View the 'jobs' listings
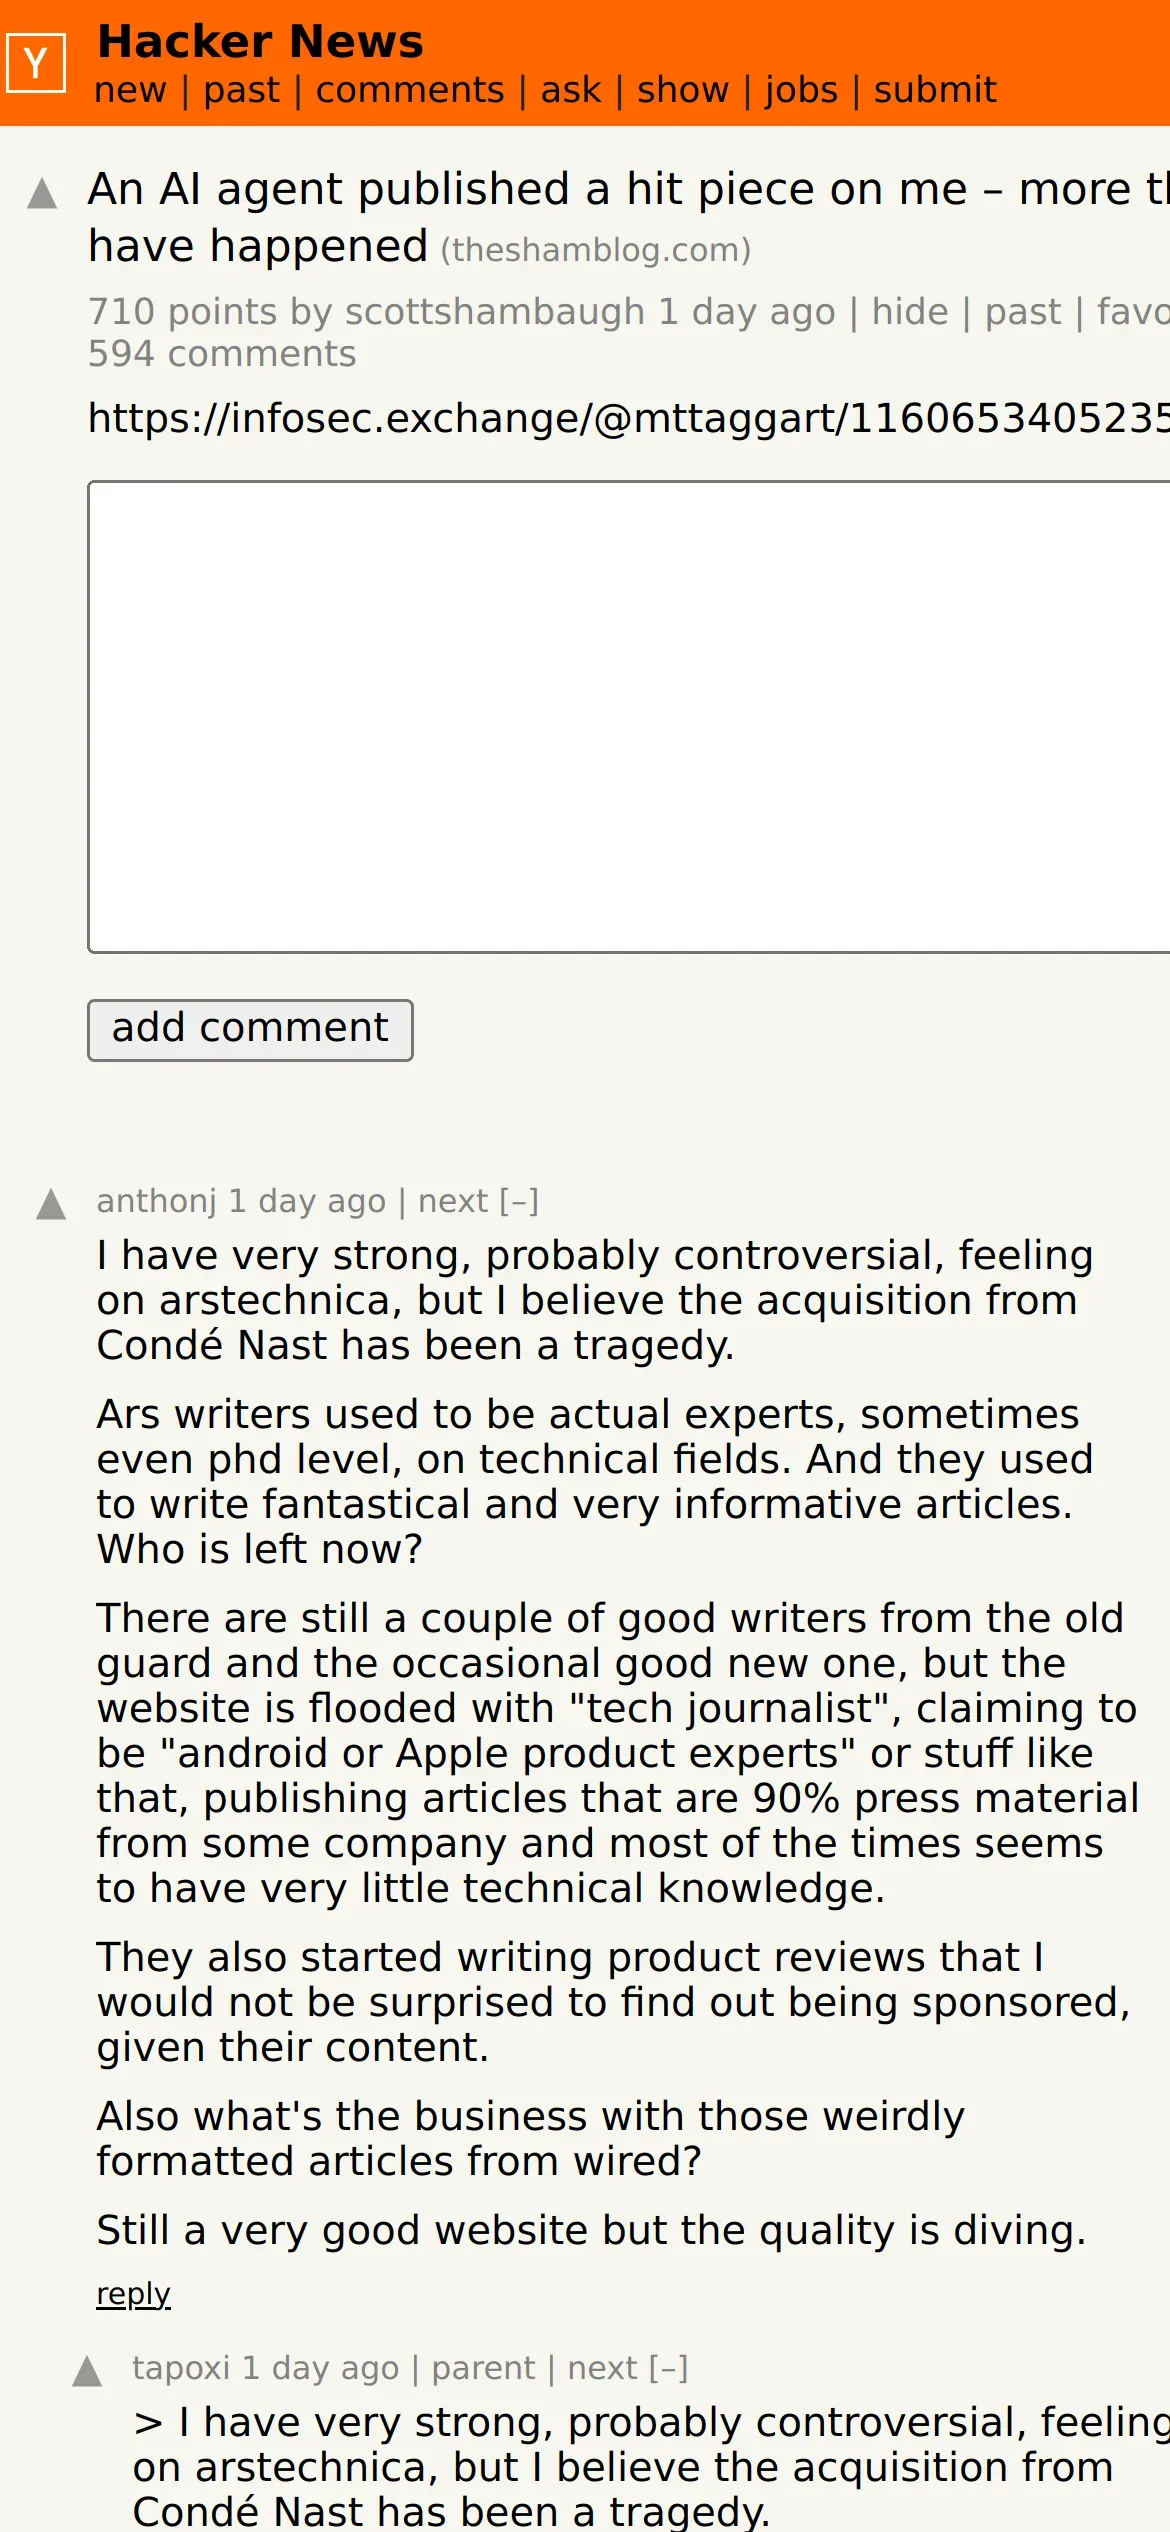The width and height of the screenshot is (1170, 2532). click(x=801, y=90)
